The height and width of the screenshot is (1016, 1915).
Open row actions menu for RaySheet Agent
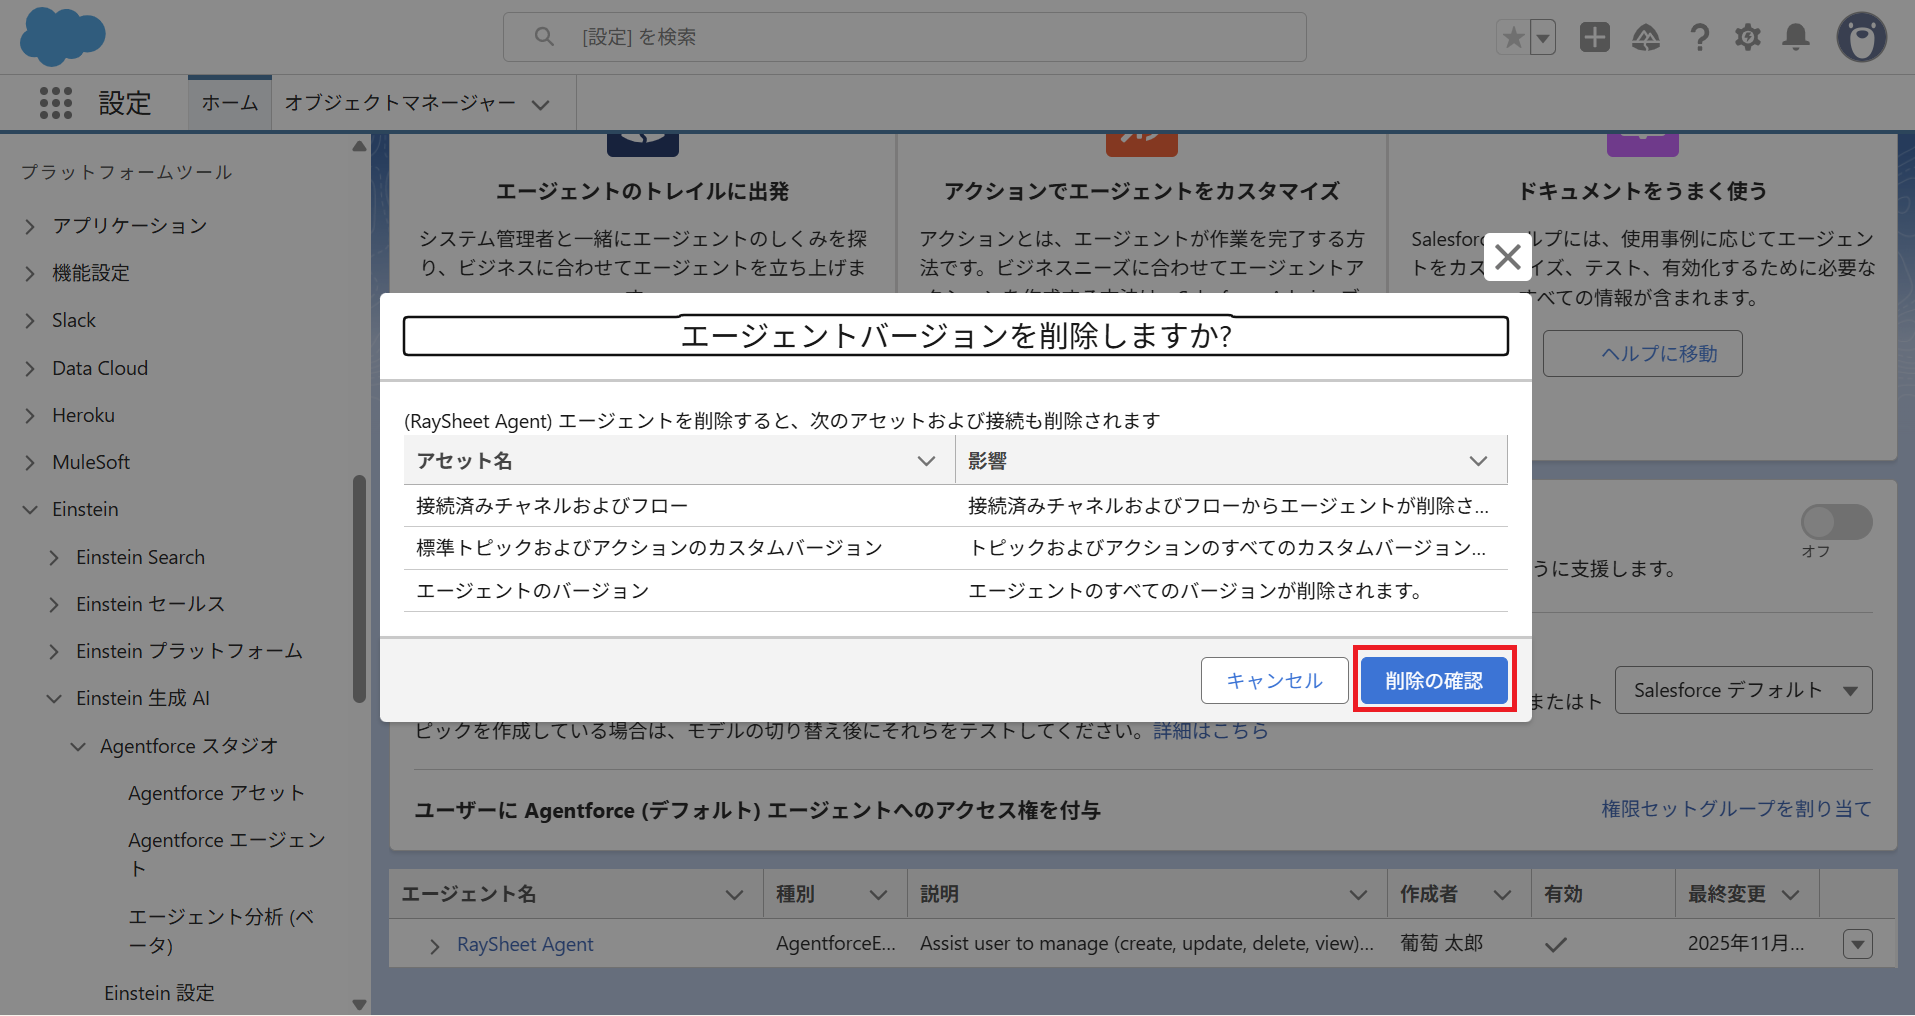(x=1857, y=944)
